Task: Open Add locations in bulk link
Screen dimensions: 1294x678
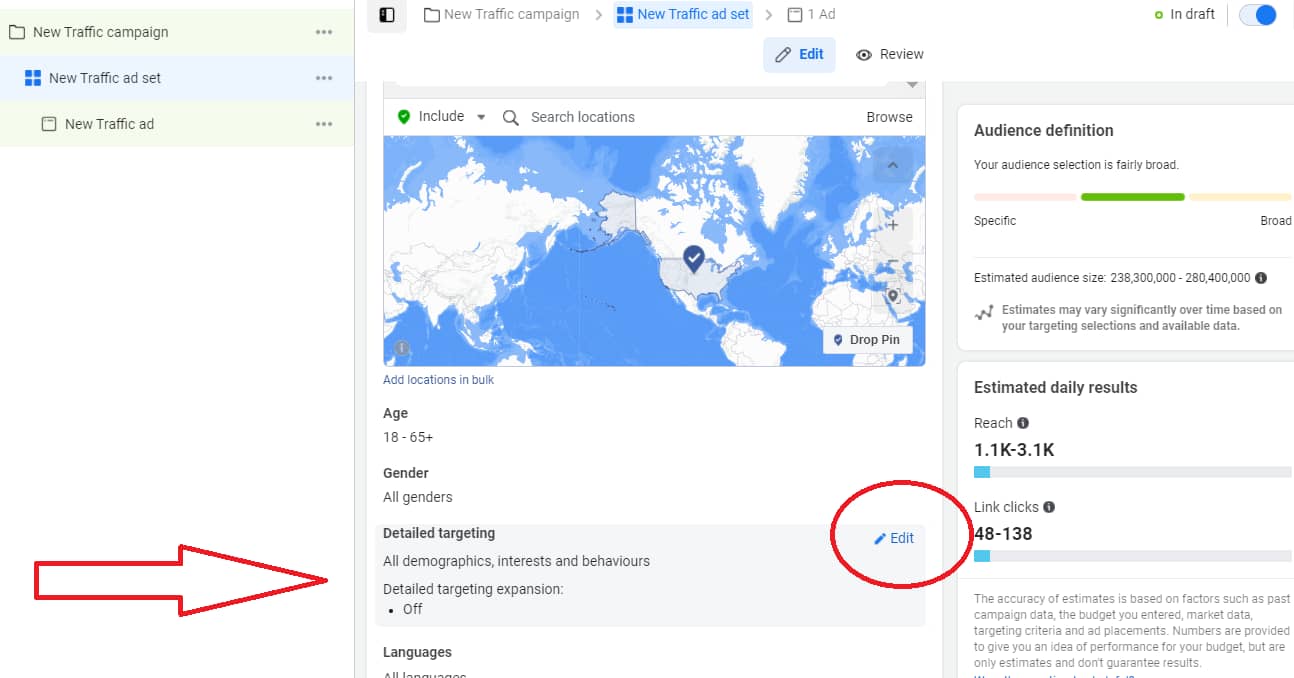Action: pyautogui.click(x=438, y=380)
